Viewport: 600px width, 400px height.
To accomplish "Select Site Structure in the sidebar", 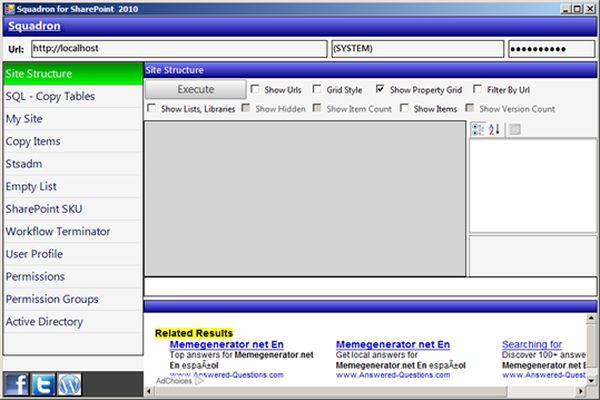I will pyautogui.click(x=73, y=73).
